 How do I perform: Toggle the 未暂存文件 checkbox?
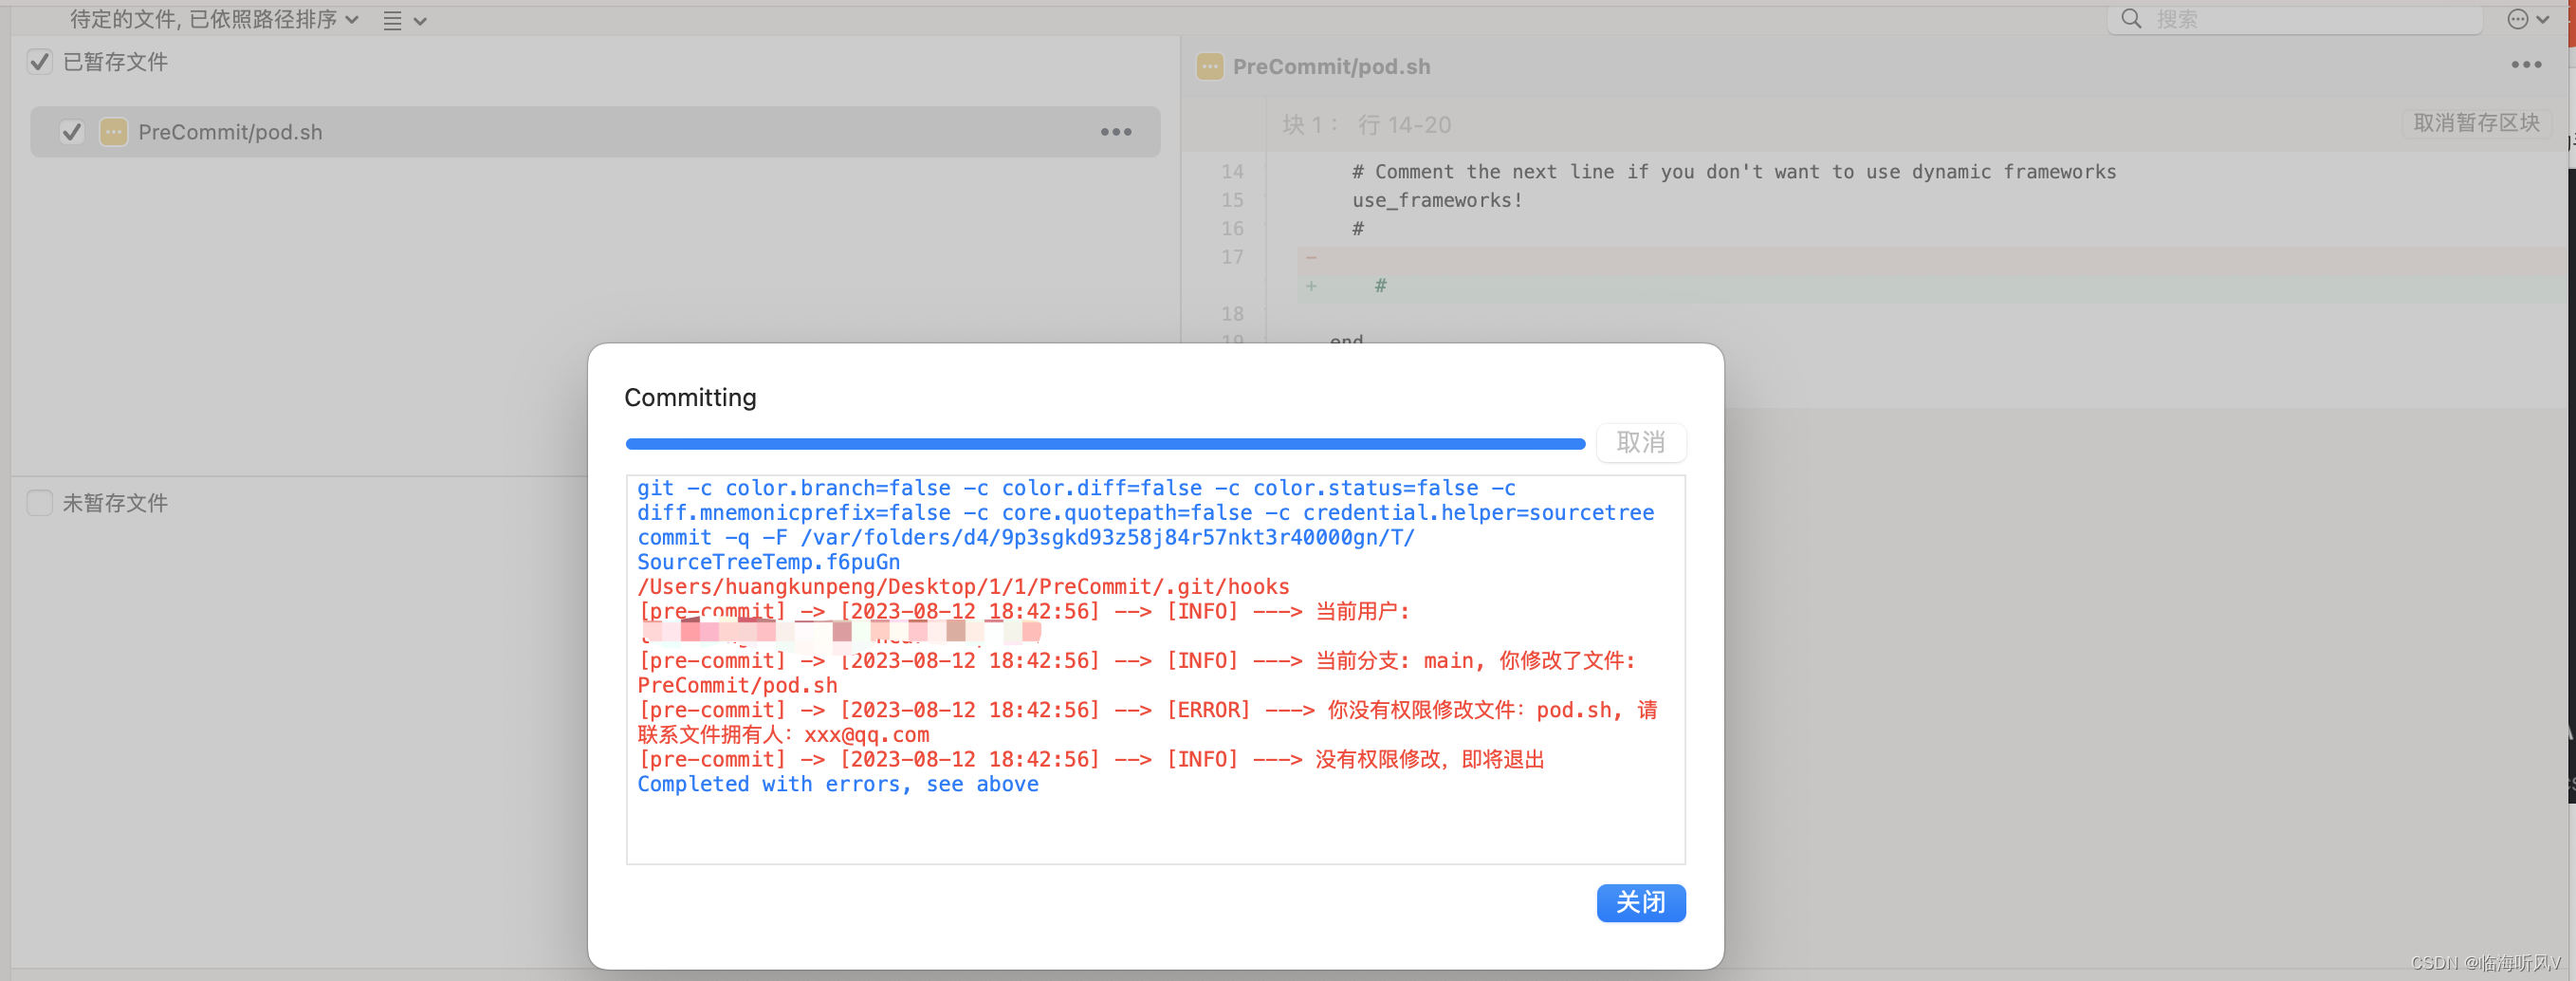[39, 503]
